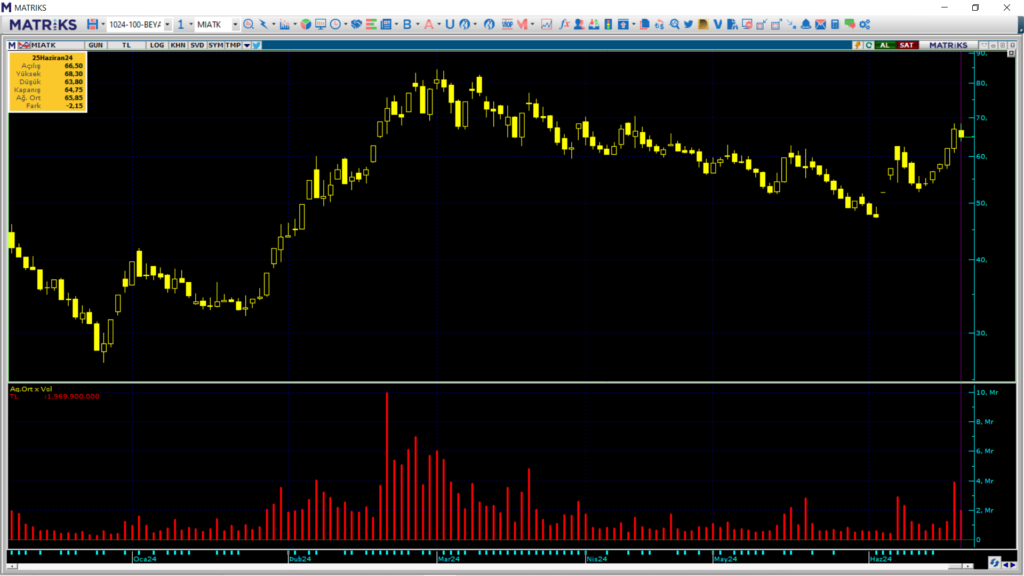
Task: Open the MIATK symbol combo box
Action: (217, 25)
